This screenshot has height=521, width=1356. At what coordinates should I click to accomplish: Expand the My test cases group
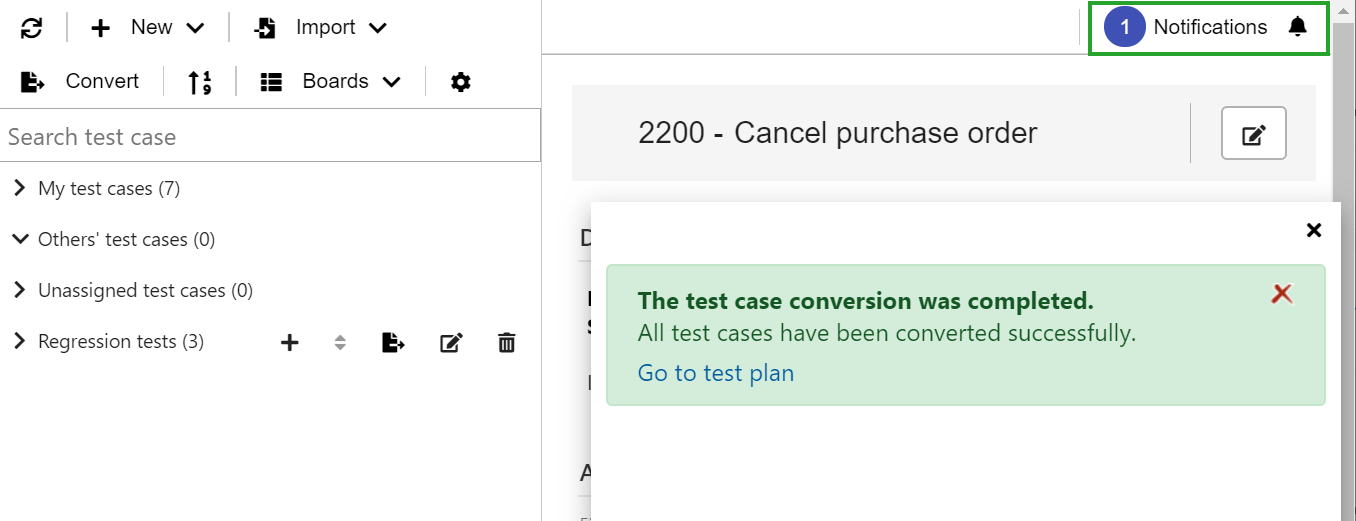[19, 188]
